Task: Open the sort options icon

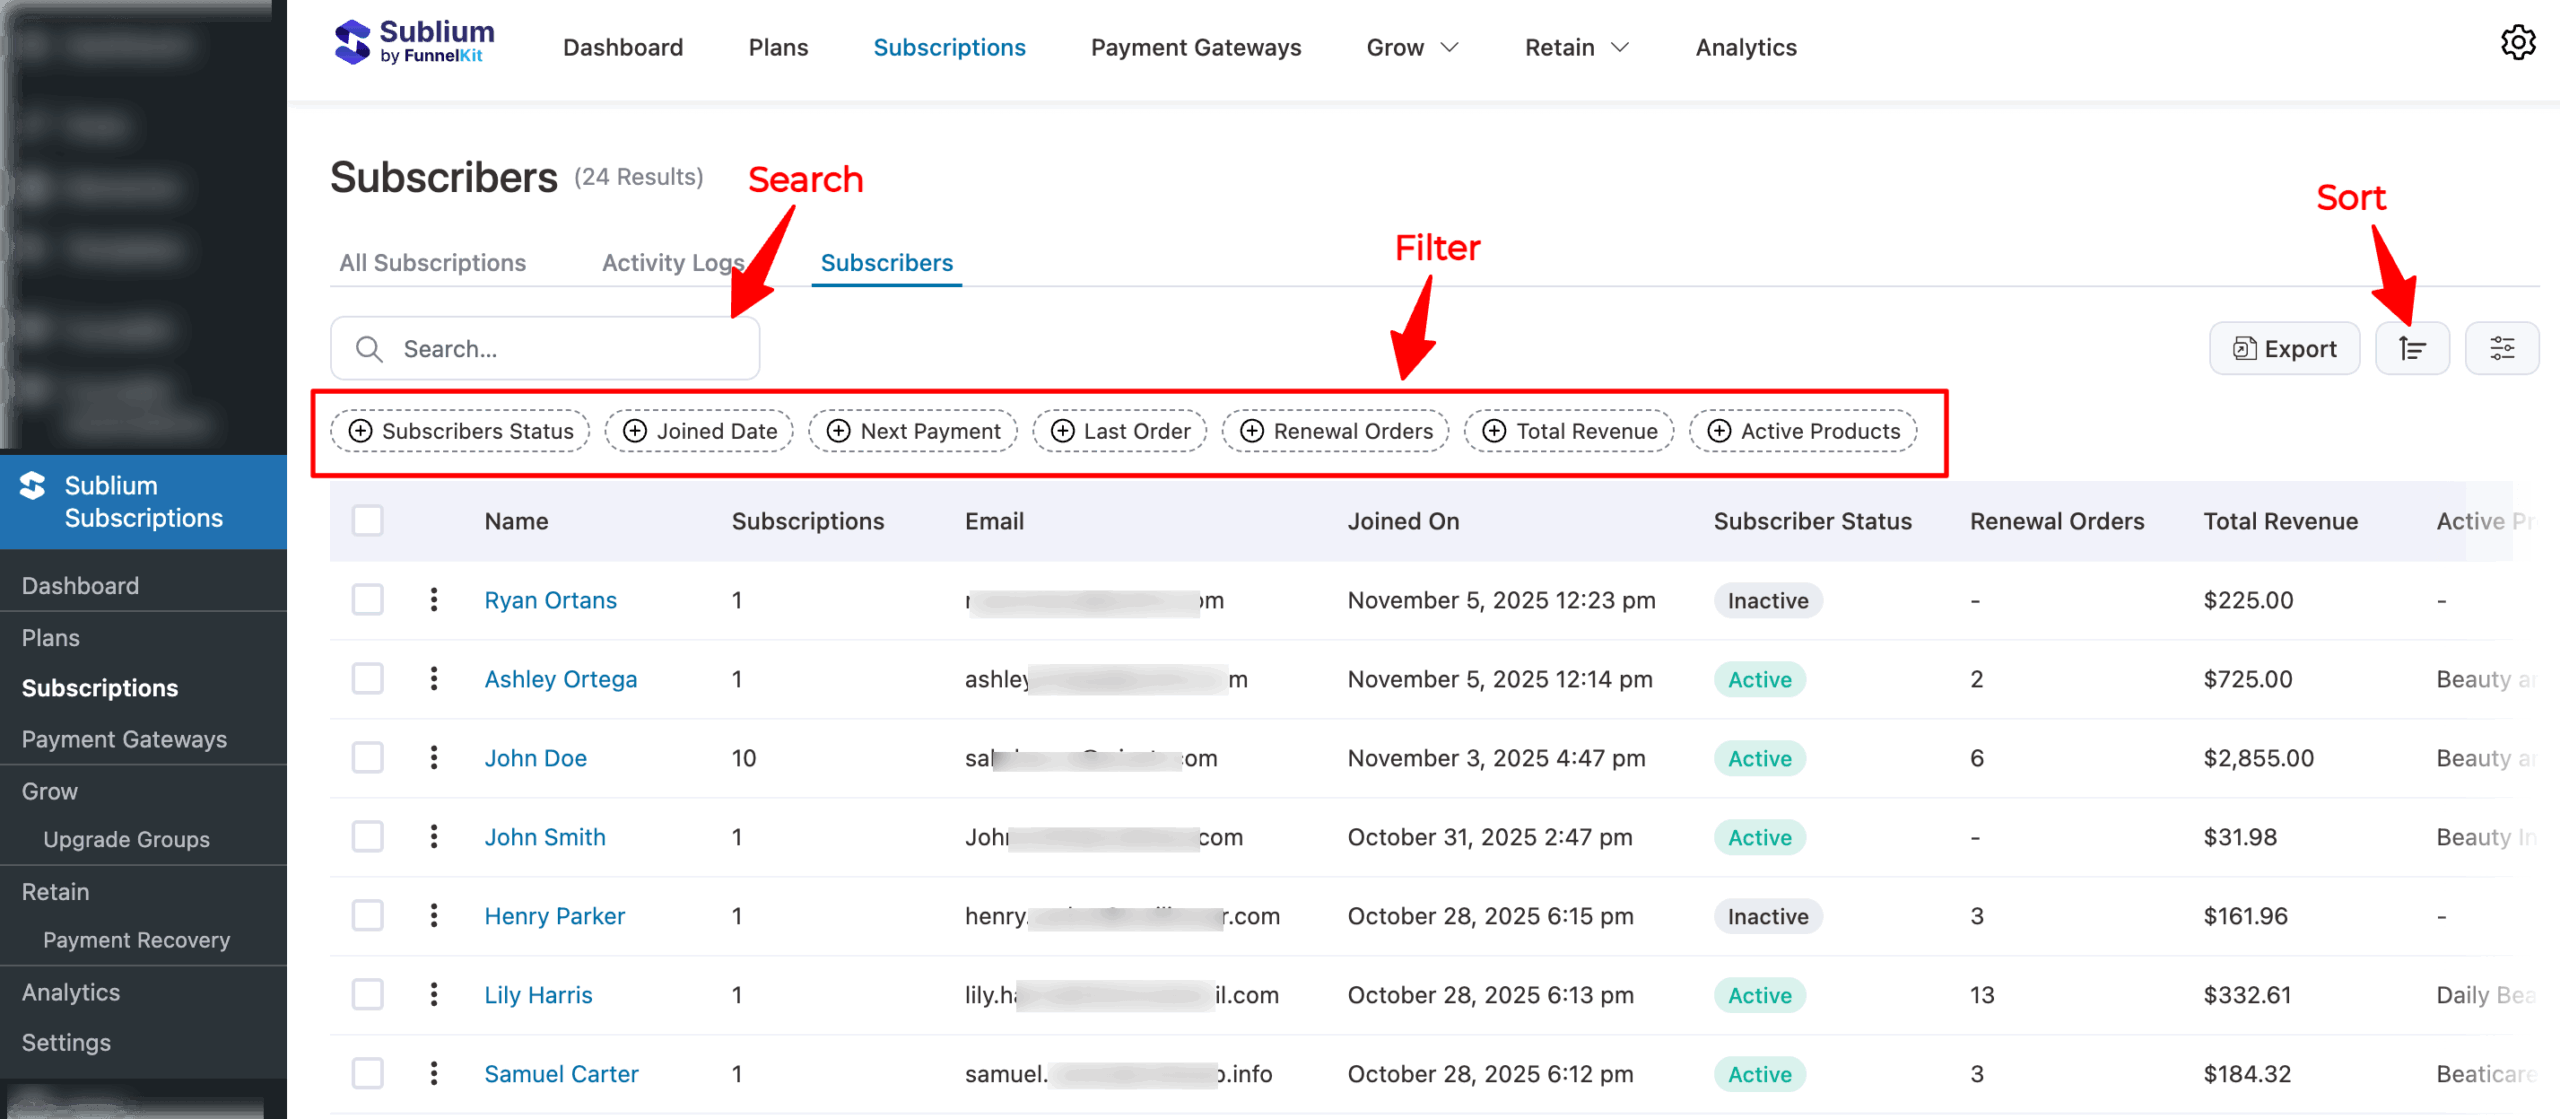Action: click(2412, 348)
